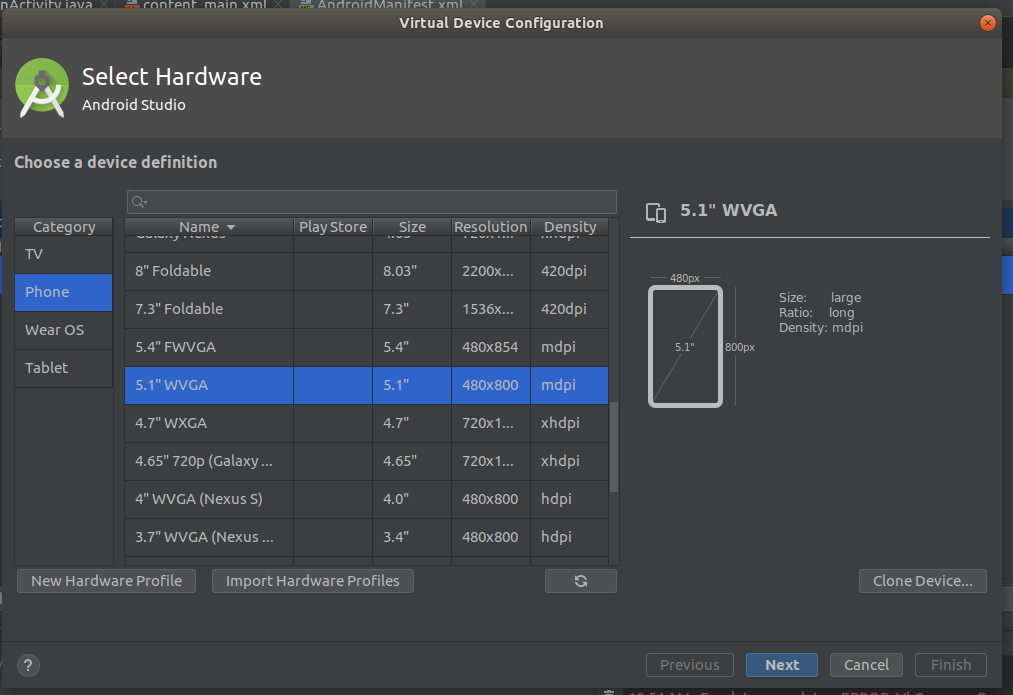Viewport: 1013px width, 695px height.
Task: Click the Clone Device... button
Action: (923, 581)
